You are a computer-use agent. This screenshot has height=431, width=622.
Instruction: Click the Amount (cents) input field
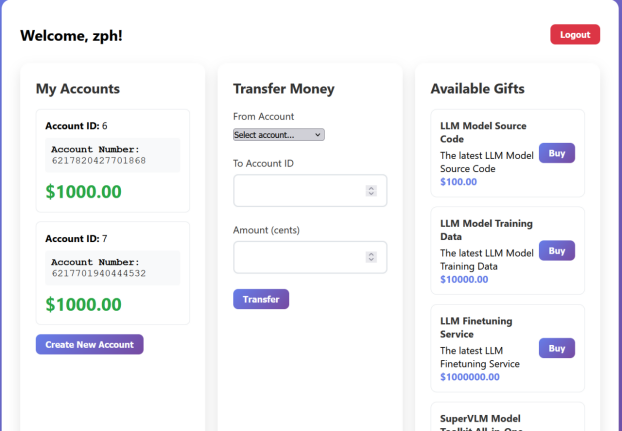coord(310,257)
